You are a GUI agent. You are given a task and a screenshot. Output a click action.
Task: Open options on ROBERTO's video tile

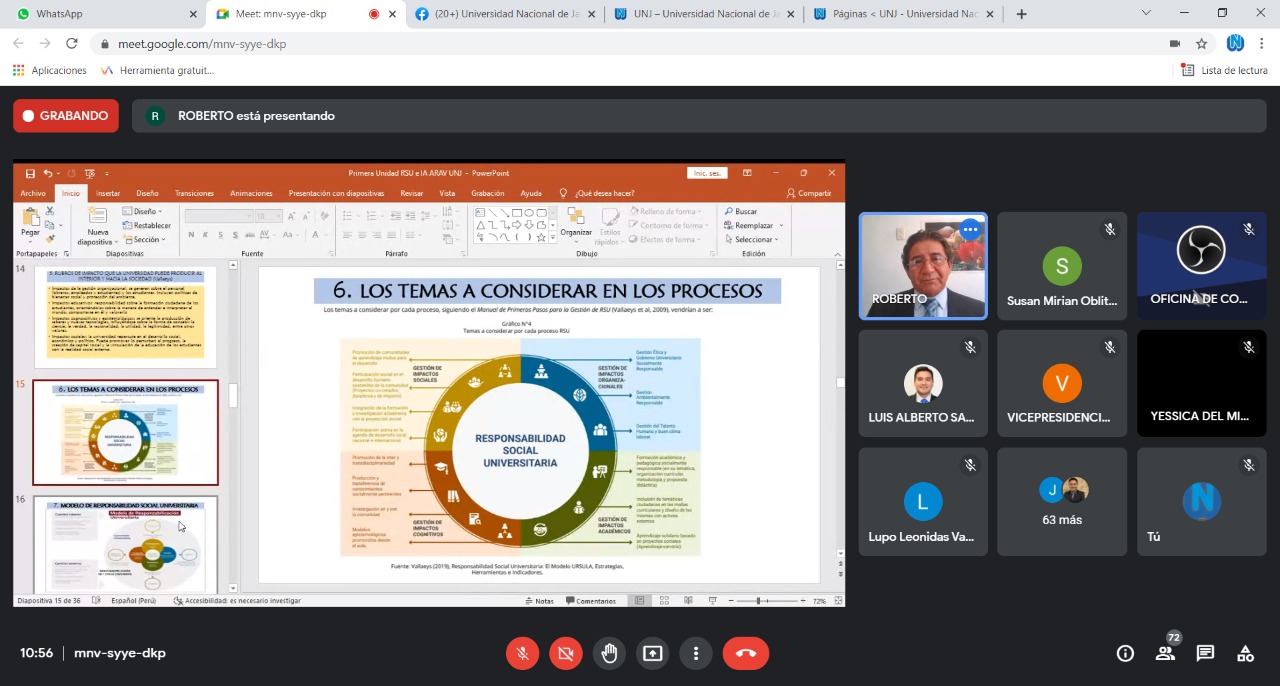969,230
